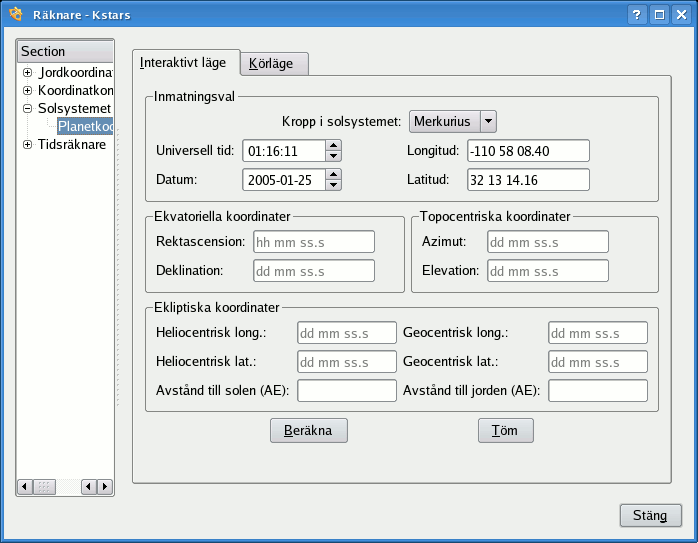Select the Jordkoordinater tree entry
The image size is (698, 543).
coord(75,72)
